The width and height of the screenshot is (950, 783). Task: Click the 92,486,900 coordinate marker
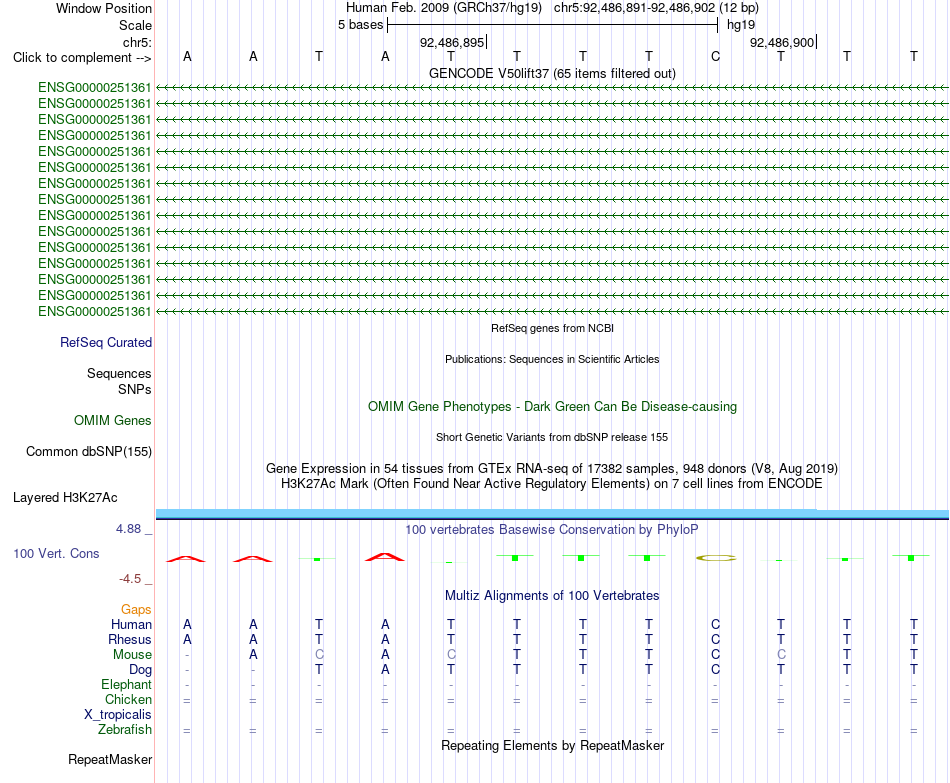[x=783, y=42]
